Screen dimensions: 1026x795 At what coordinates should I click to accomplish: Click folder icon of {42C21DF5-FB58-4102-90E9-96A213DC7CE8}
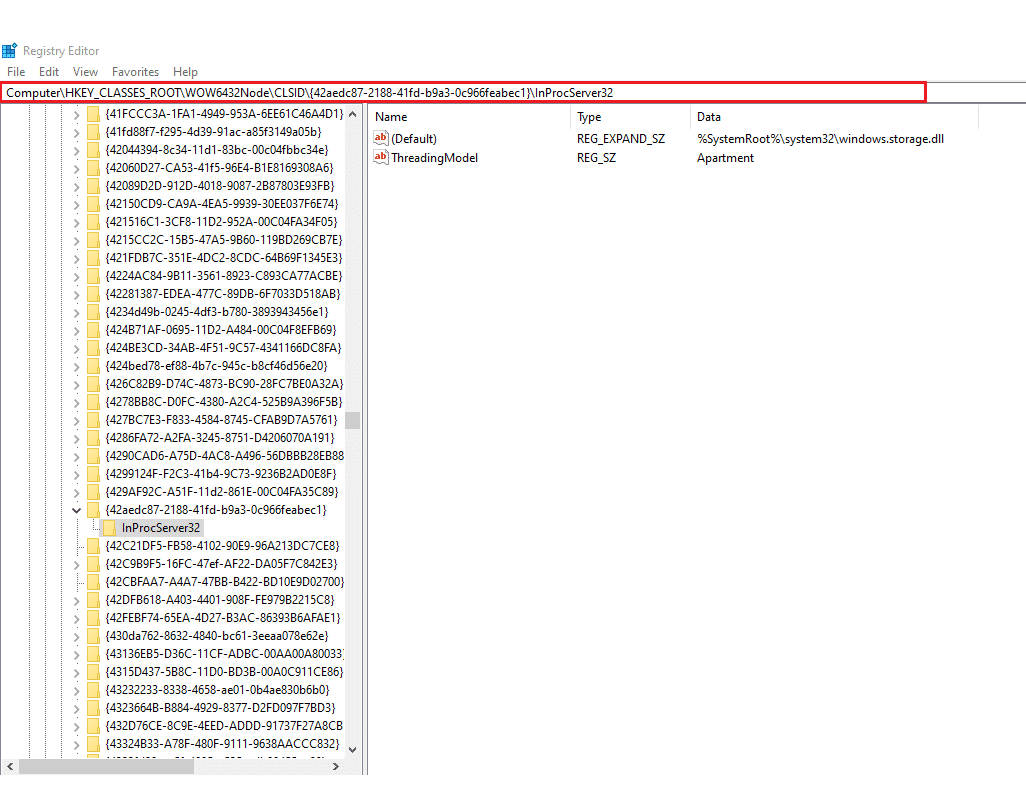pyautogui.click(x=93, y=546)
